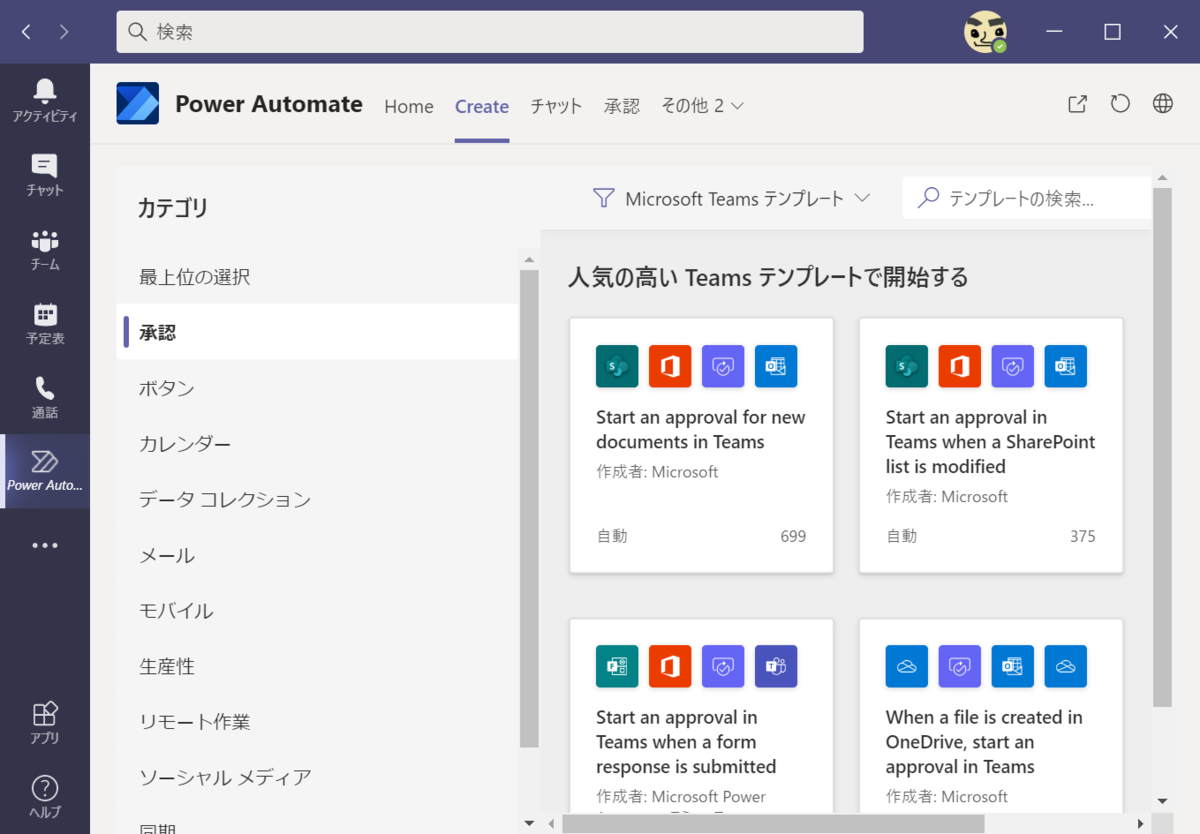Viewport: 1200px width, 834px height.
Task: Click the filter funnel icon
Action: [x=603, y=198]
